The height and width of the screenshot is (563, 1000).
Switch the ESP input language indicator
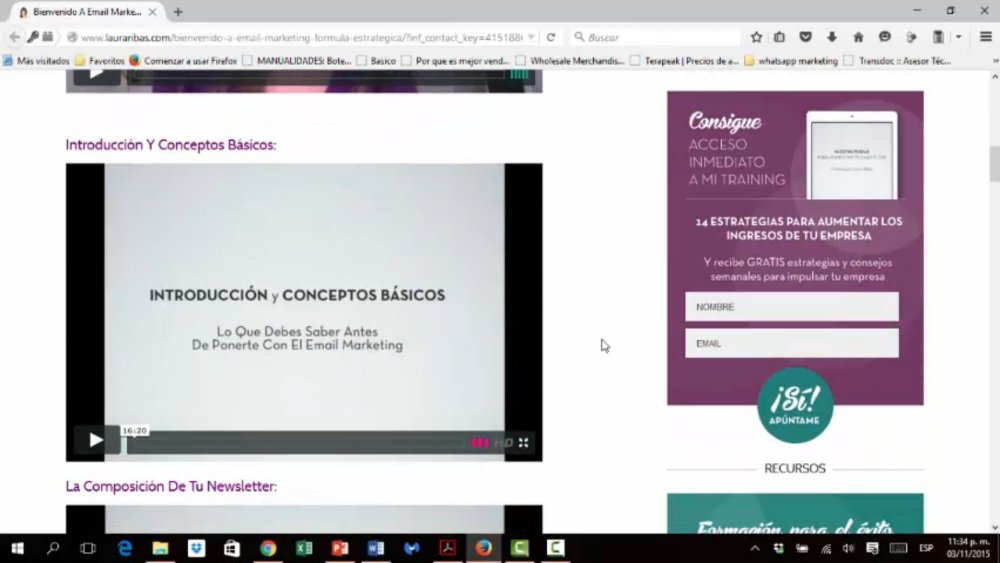(926, 548)
